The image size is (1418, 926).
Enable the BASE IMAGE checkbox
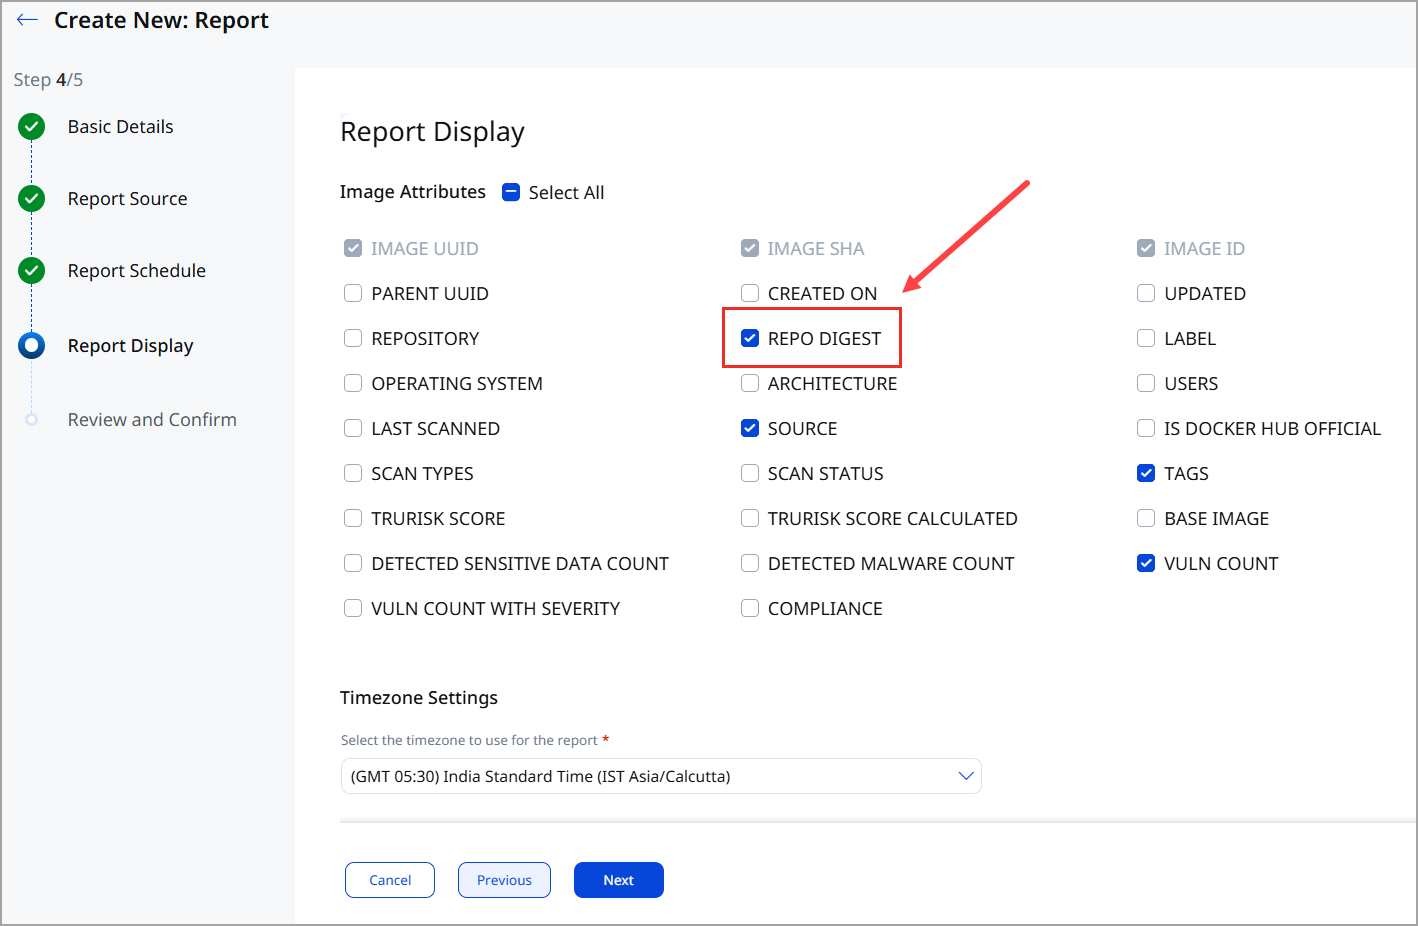tap(1146, 519)
